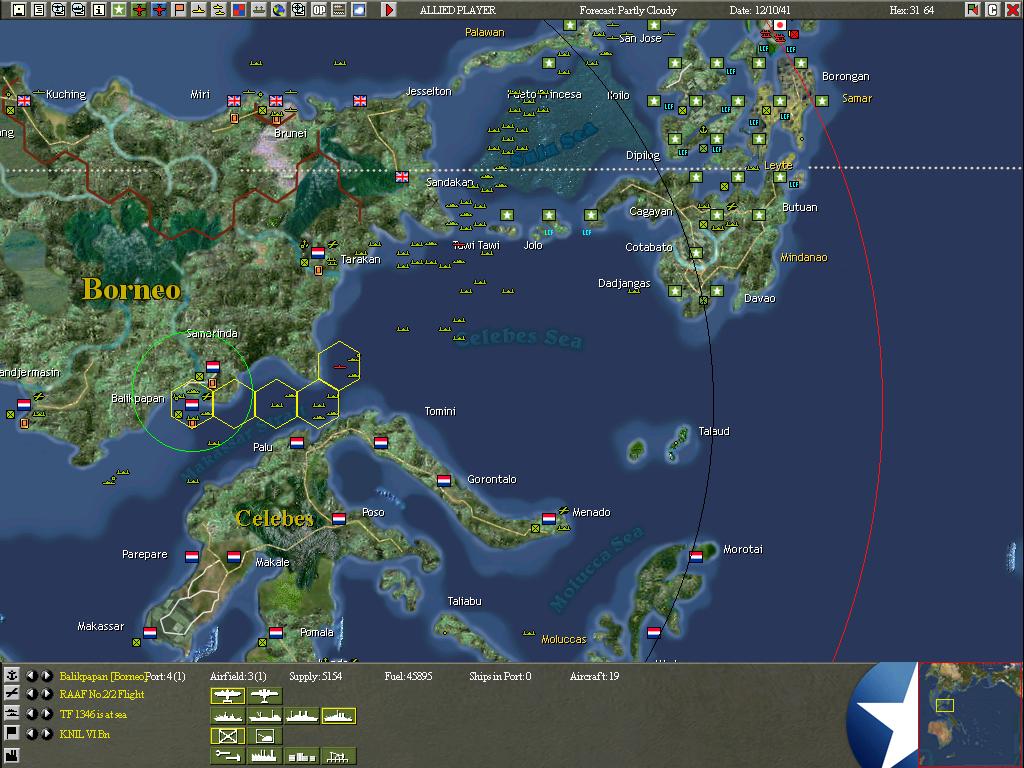This screenshot has height=768, width=1024.
Task: Select the highlighted infantry unit icon
Action: pos(228,736)
